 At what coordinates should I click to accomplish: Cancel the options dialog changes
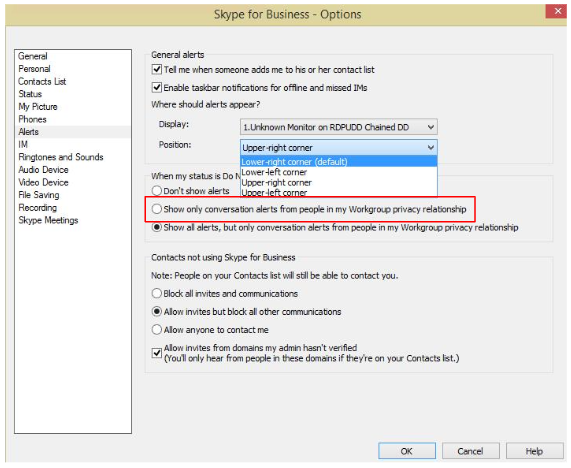(470, 451)
